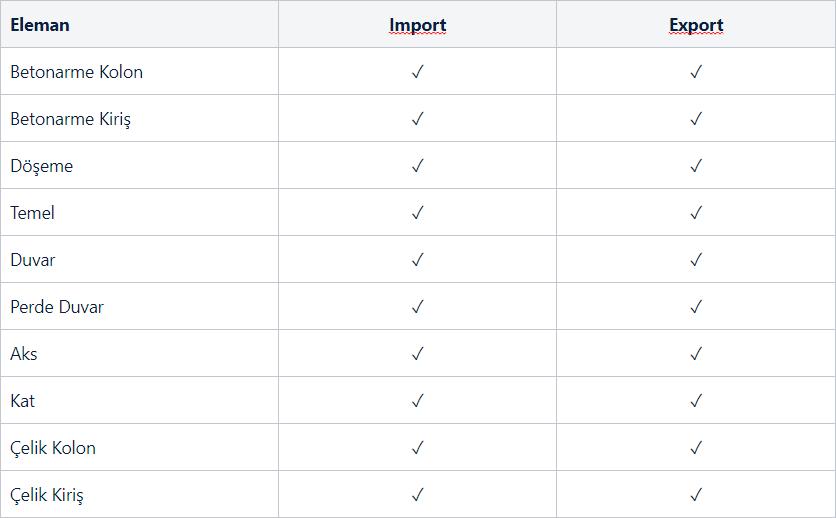Click the Perde Duvar row label
The height and width of the screenshot is (518, 836).
click(57, 307)
